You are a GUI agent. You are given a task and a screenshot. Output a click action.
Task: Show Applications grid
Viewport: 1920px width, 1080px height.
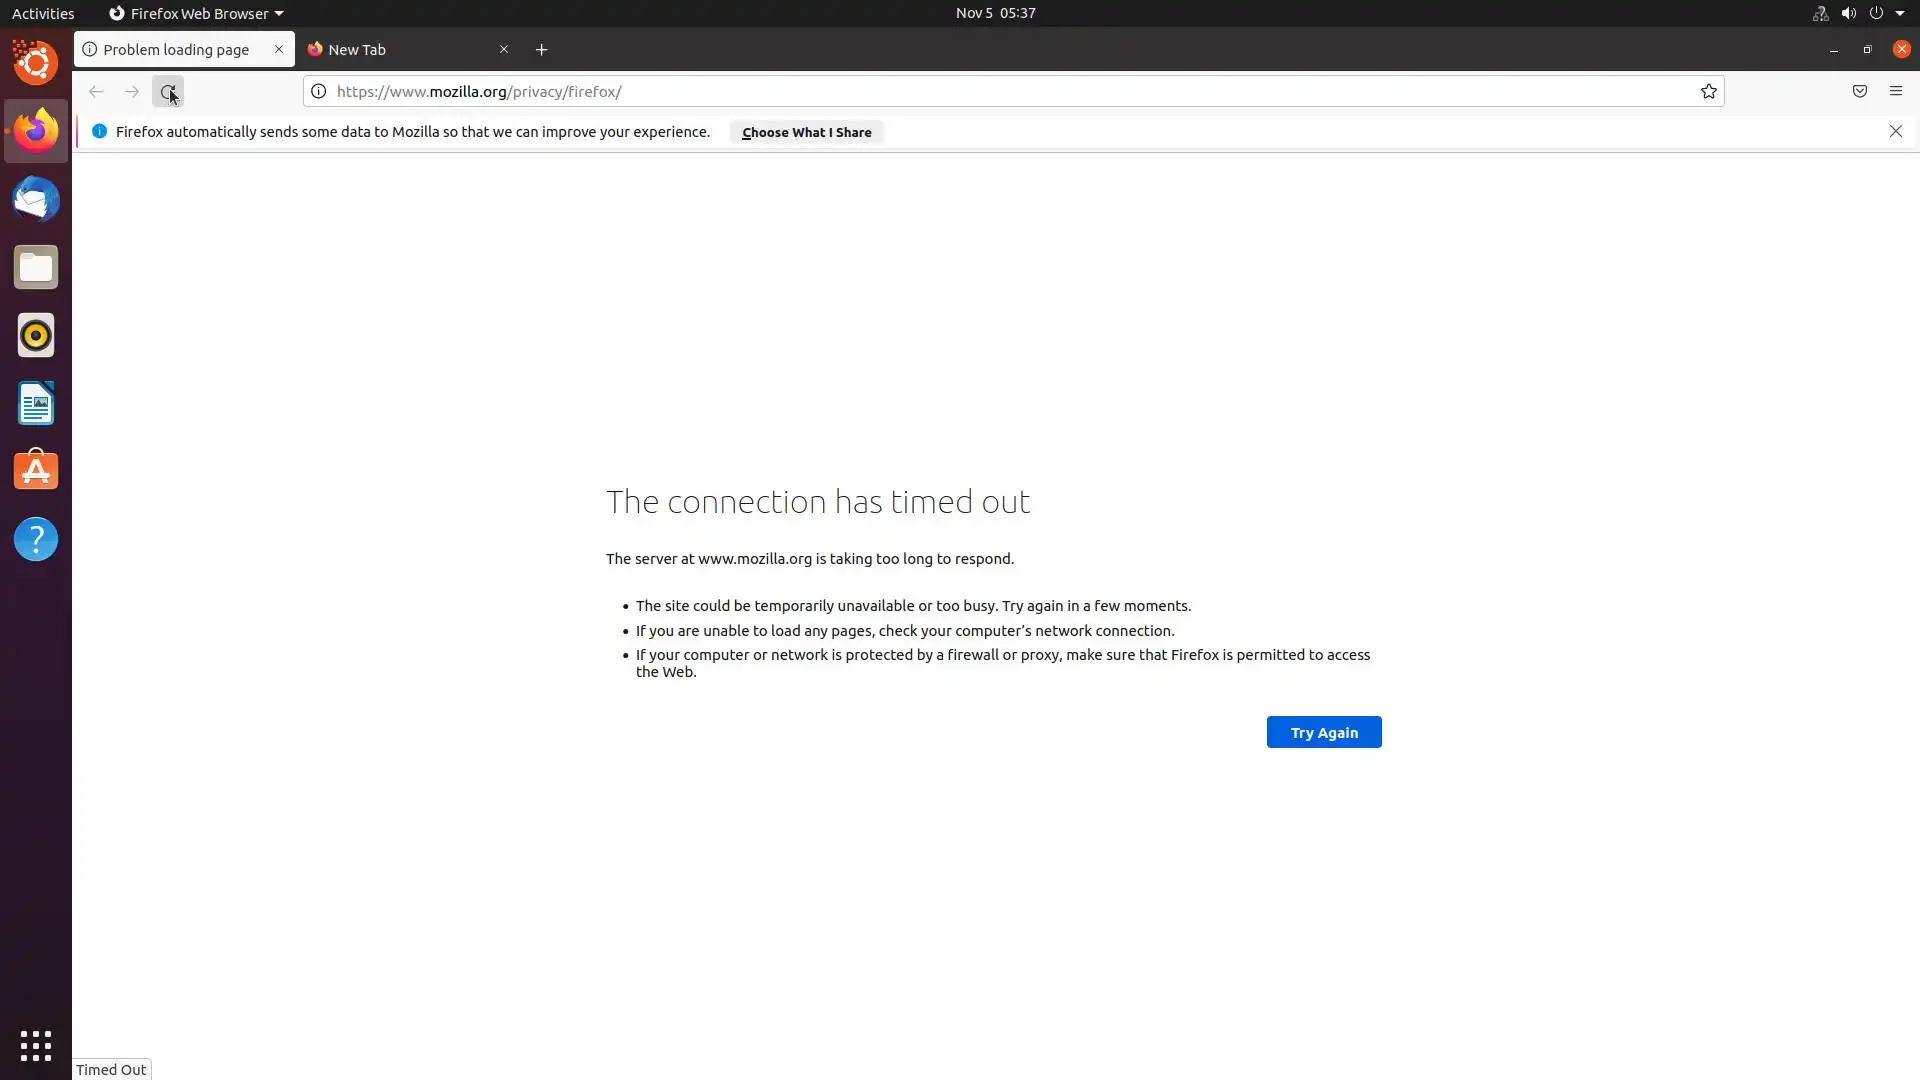point(36,1046)
